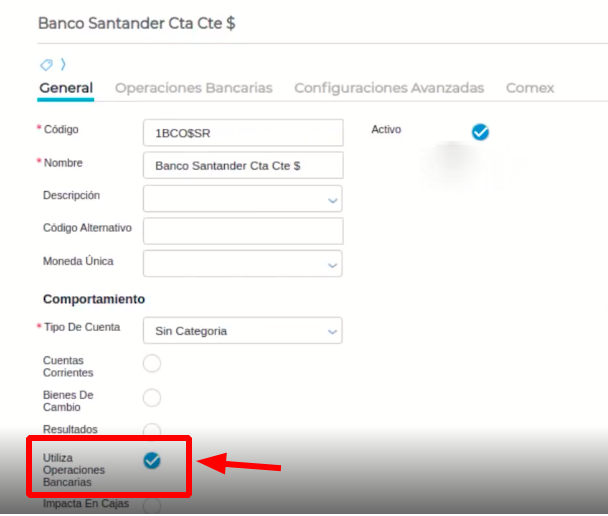Open the Configuraciones Avanzadas tab

coord(389,88)
